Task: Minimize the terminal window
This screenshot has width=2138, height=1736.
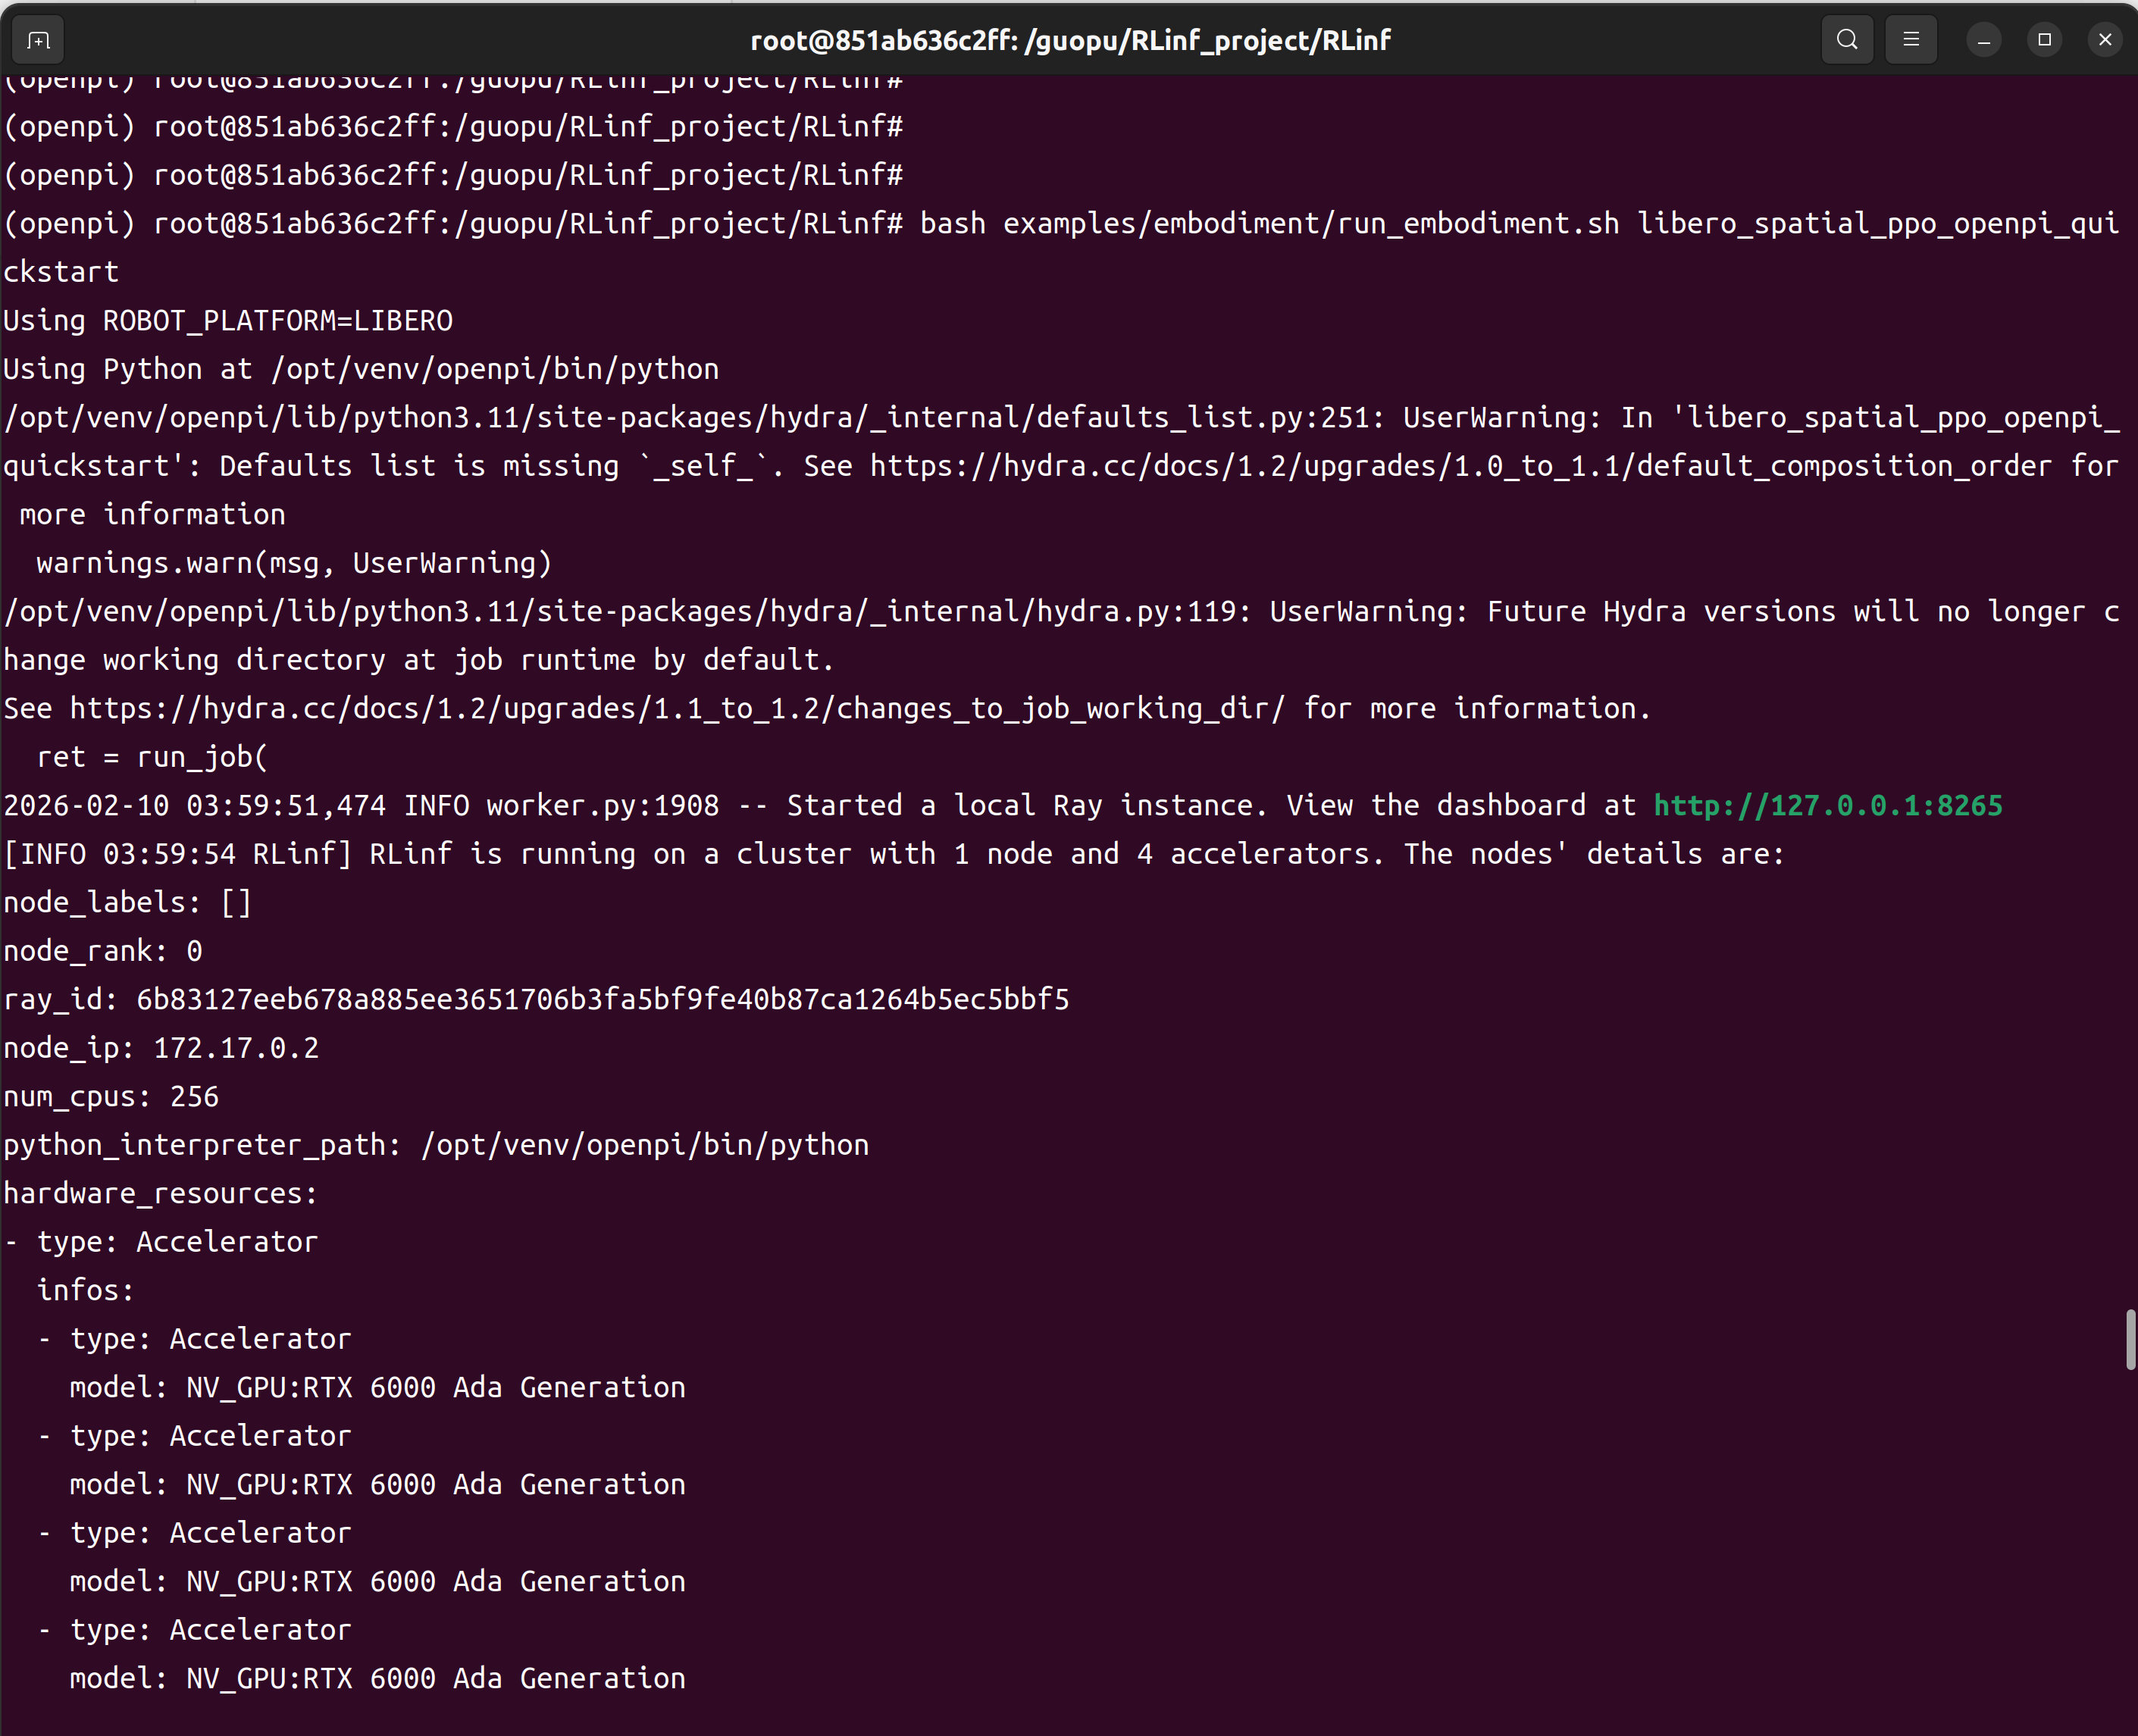Action: click(1984, 40)
